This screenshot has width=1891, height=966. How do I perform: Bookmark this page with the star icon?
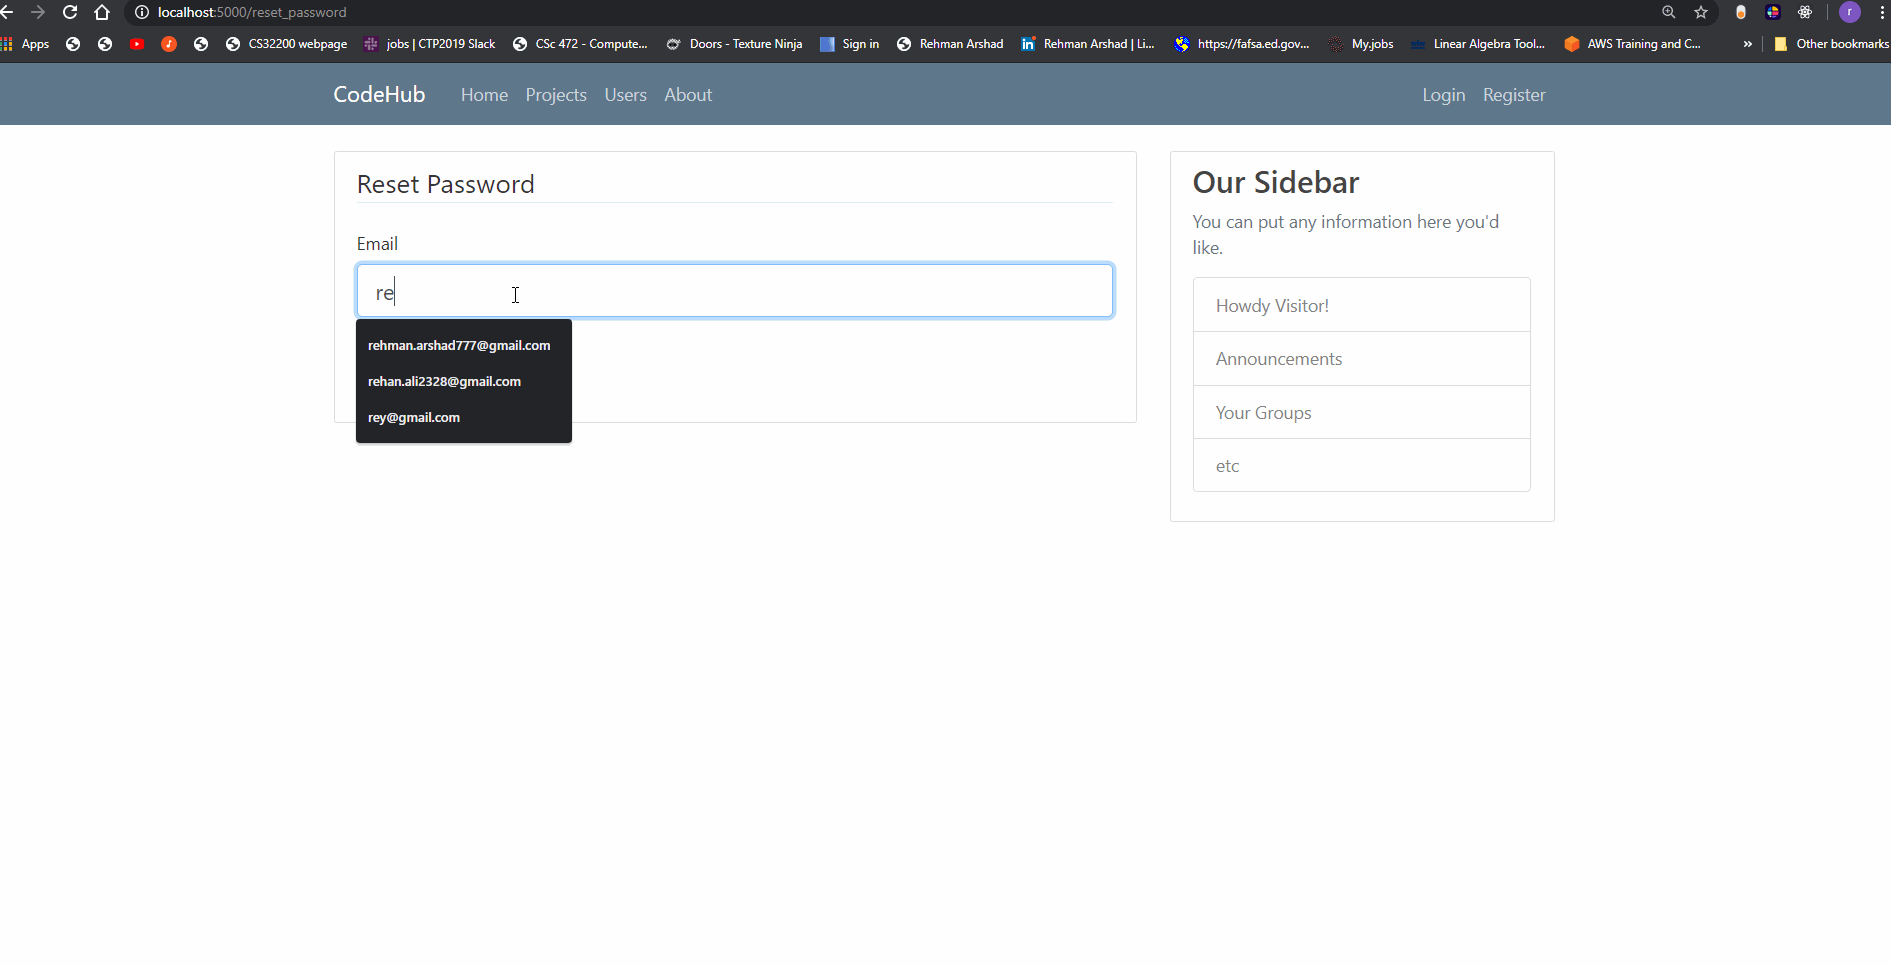[1701, 12]
